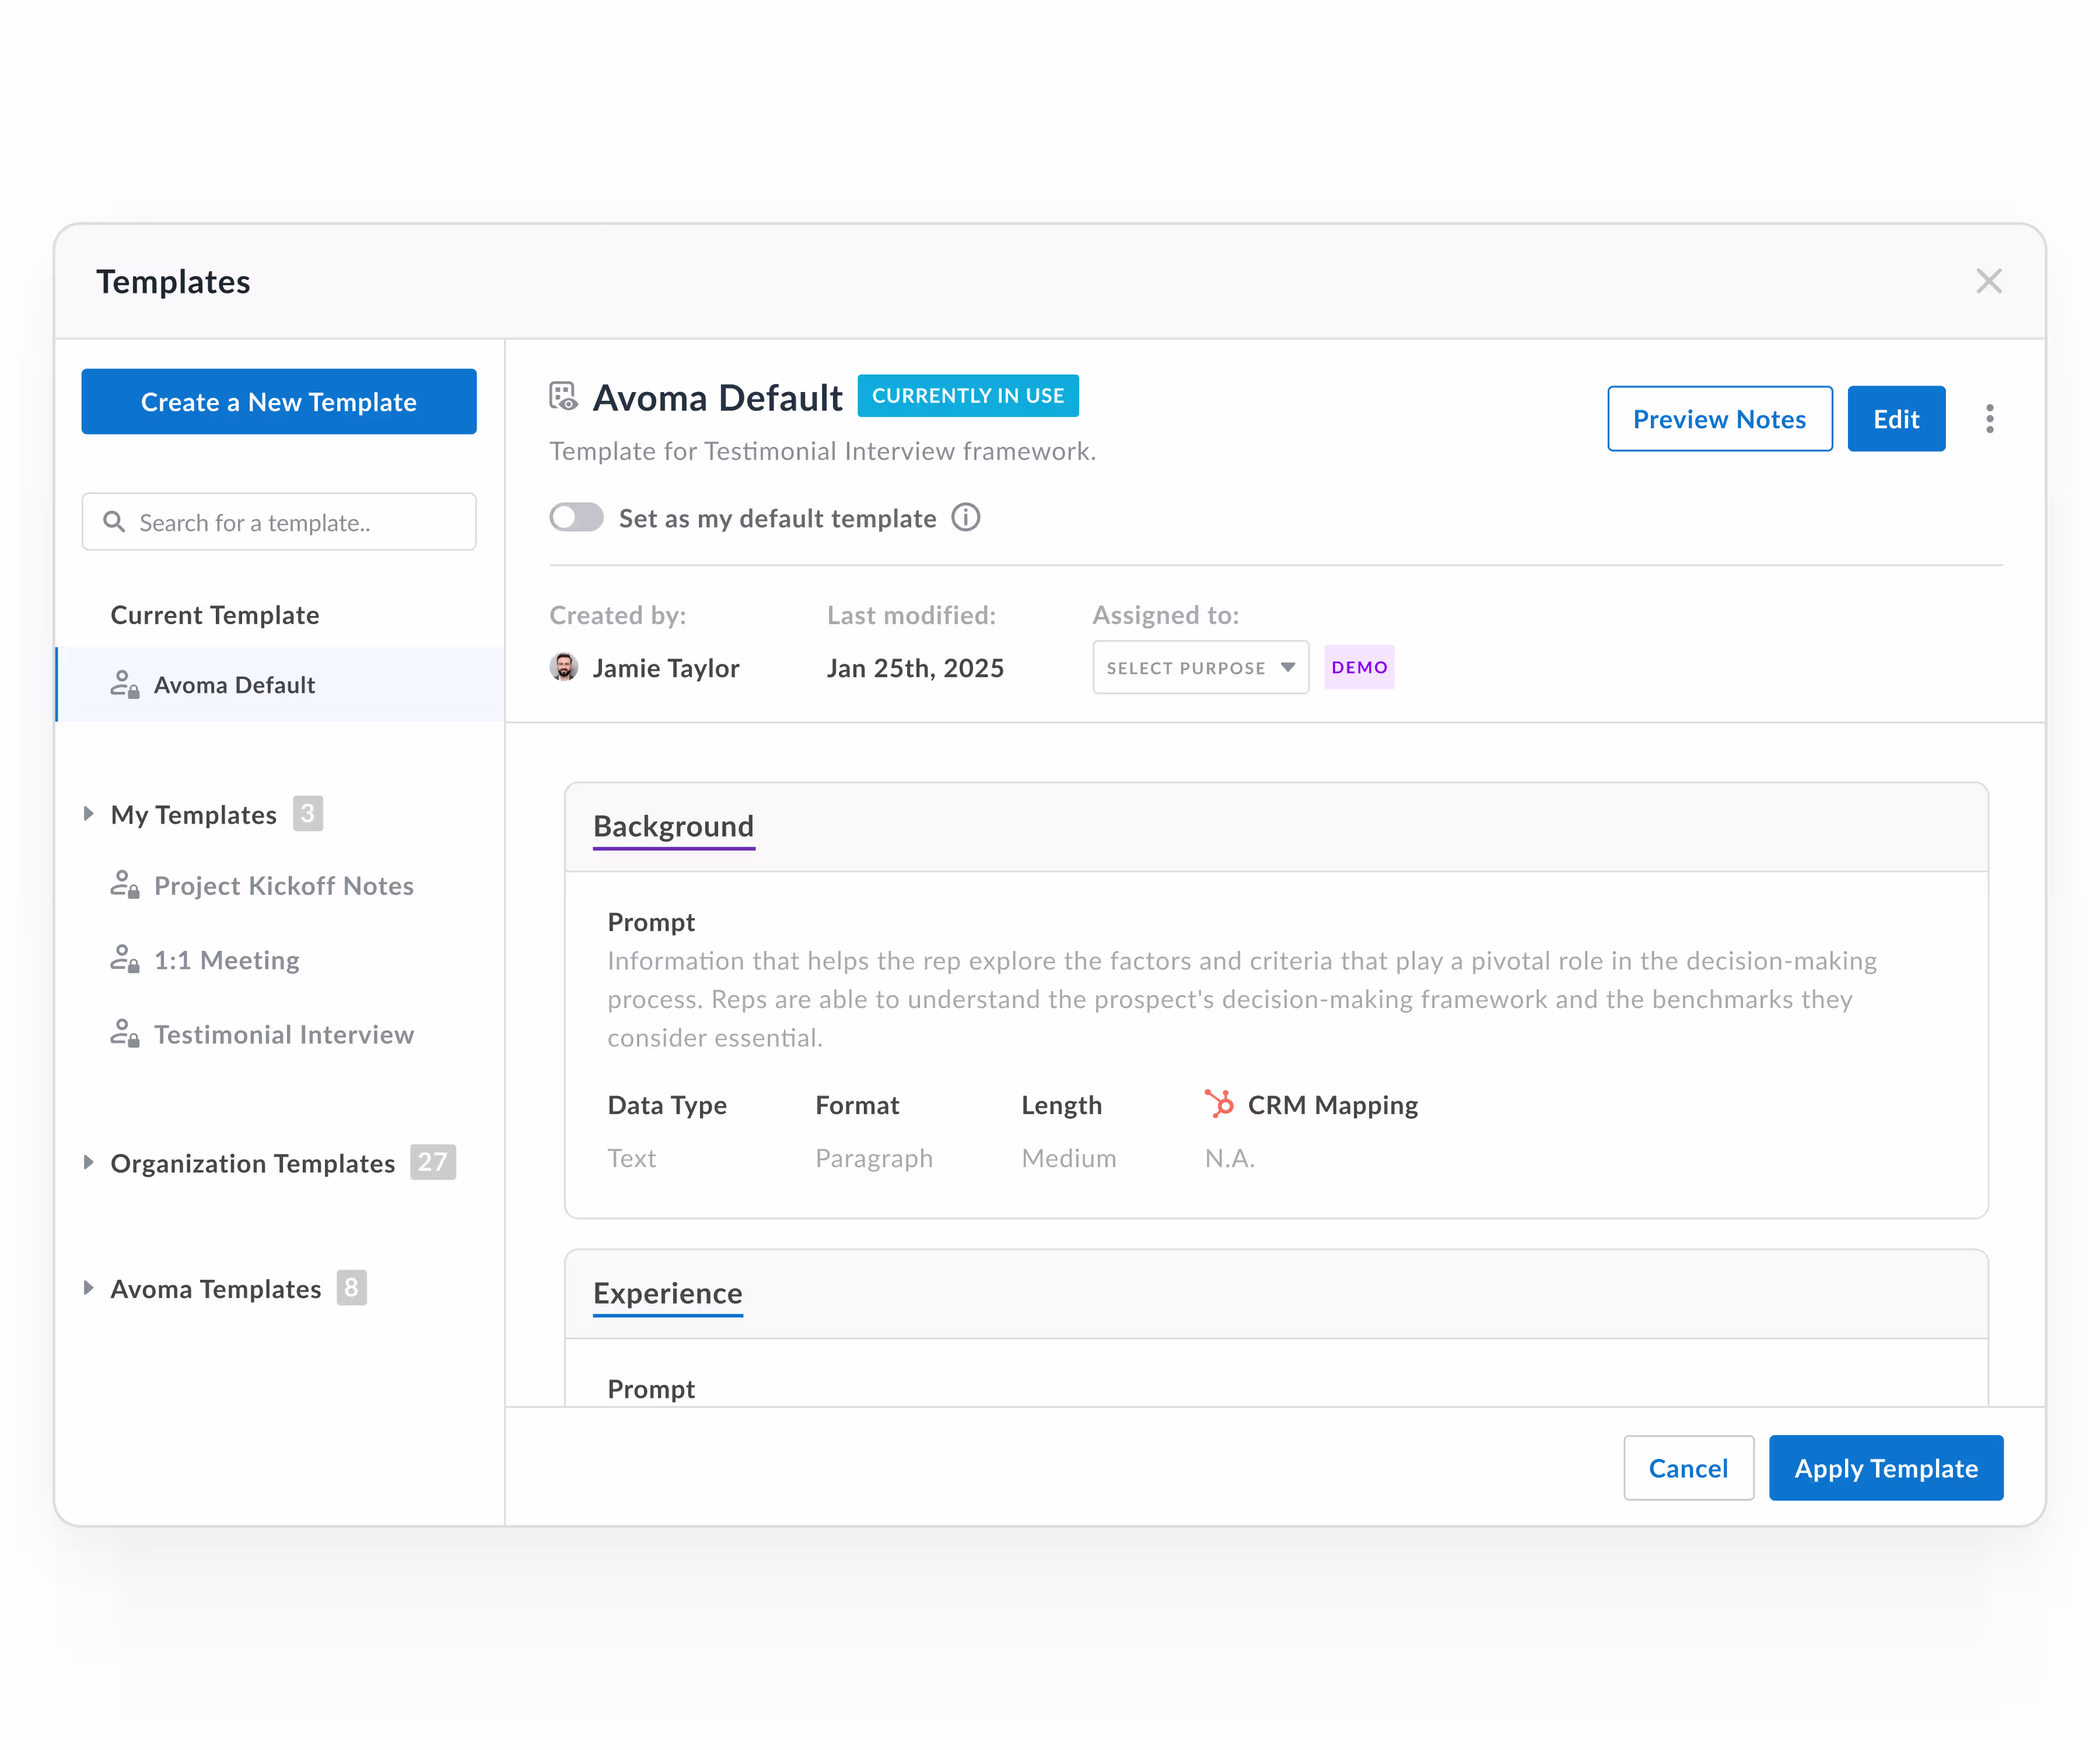Click the template icon beside Avoma Default title
Image resolution: width=2100 pixels, height=1750 pixels.
(x=563, y=397)
